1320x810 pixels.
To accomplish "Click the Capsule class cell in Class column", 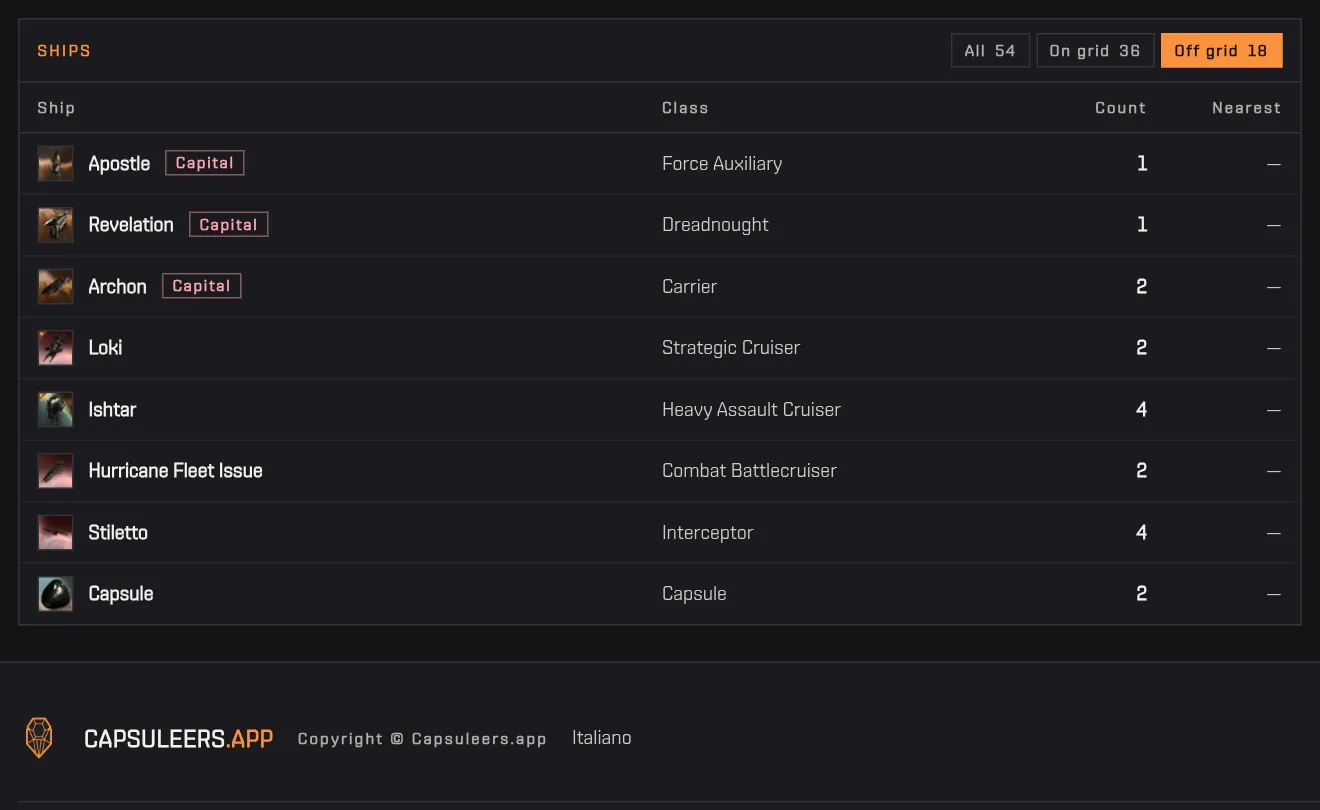I will [x=694, y=594].
